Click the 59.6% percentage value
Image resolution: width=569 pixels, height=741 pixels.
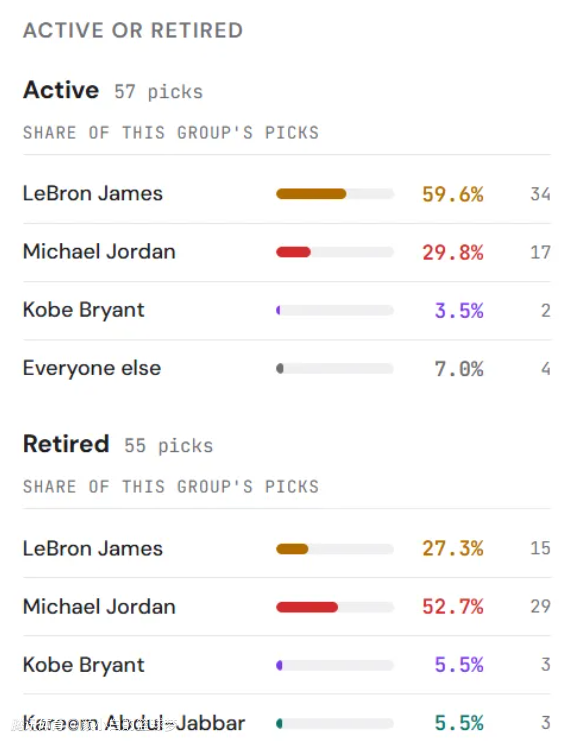click(x=453, y=194)
